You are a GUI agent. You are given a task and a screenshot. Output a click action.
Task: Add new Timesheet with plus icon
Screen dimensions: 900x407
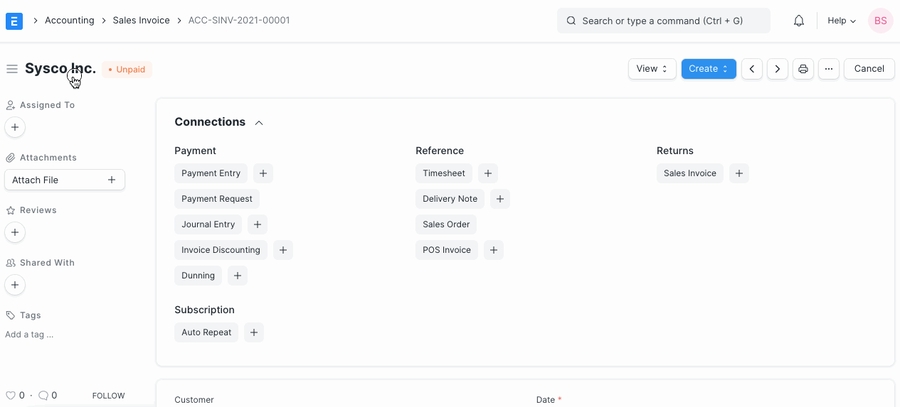coord(487,173)
